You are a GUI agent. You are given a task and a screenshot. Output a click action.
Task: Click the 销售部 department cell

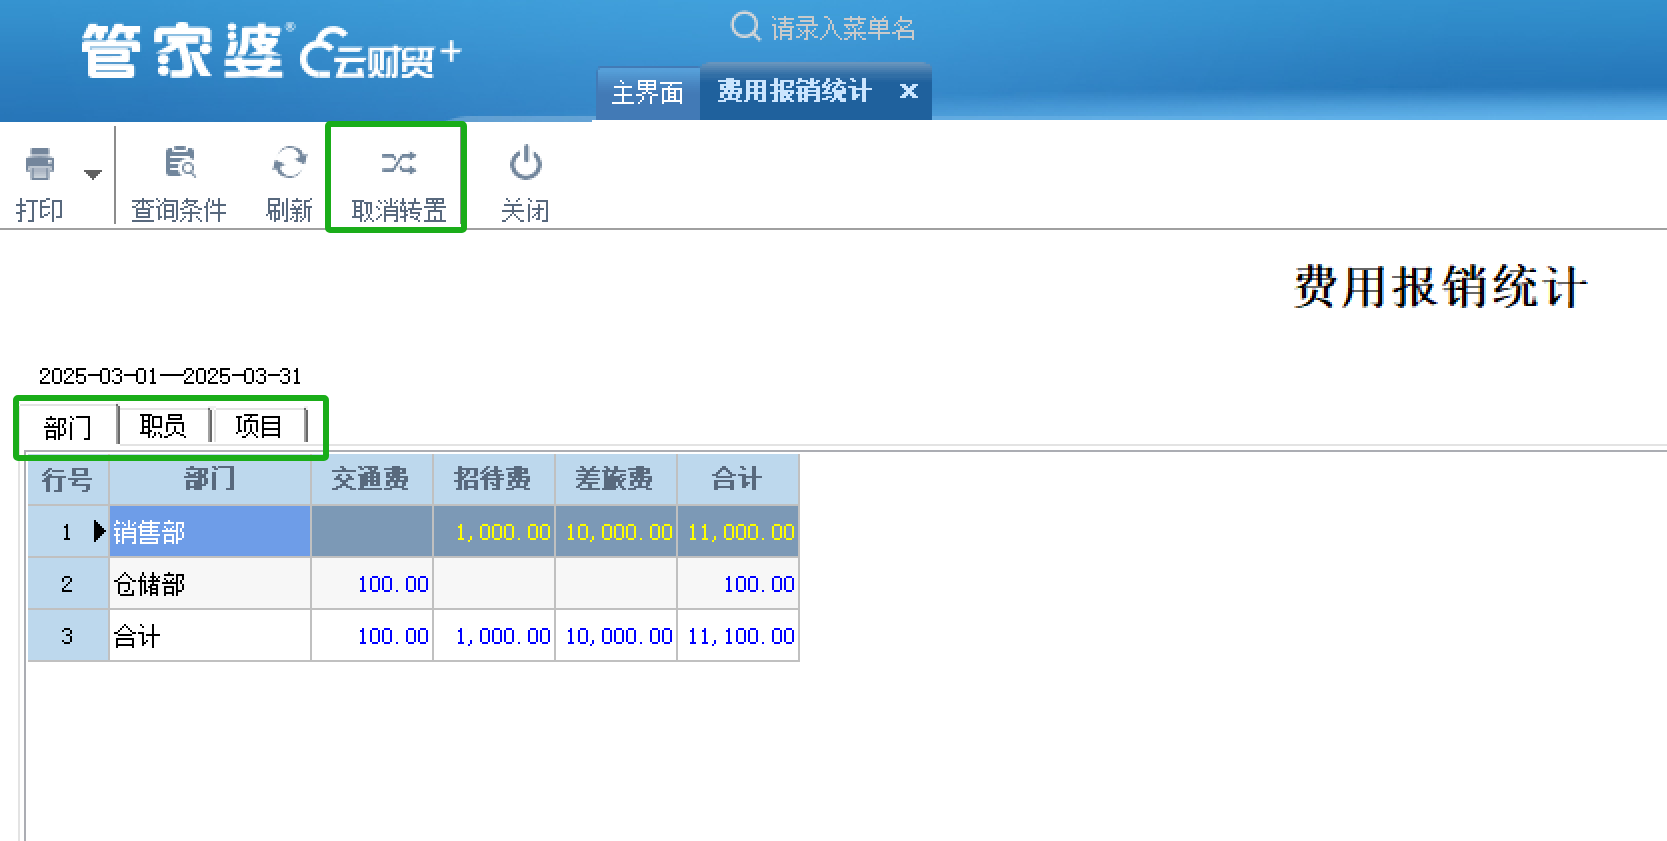[209, 532]
